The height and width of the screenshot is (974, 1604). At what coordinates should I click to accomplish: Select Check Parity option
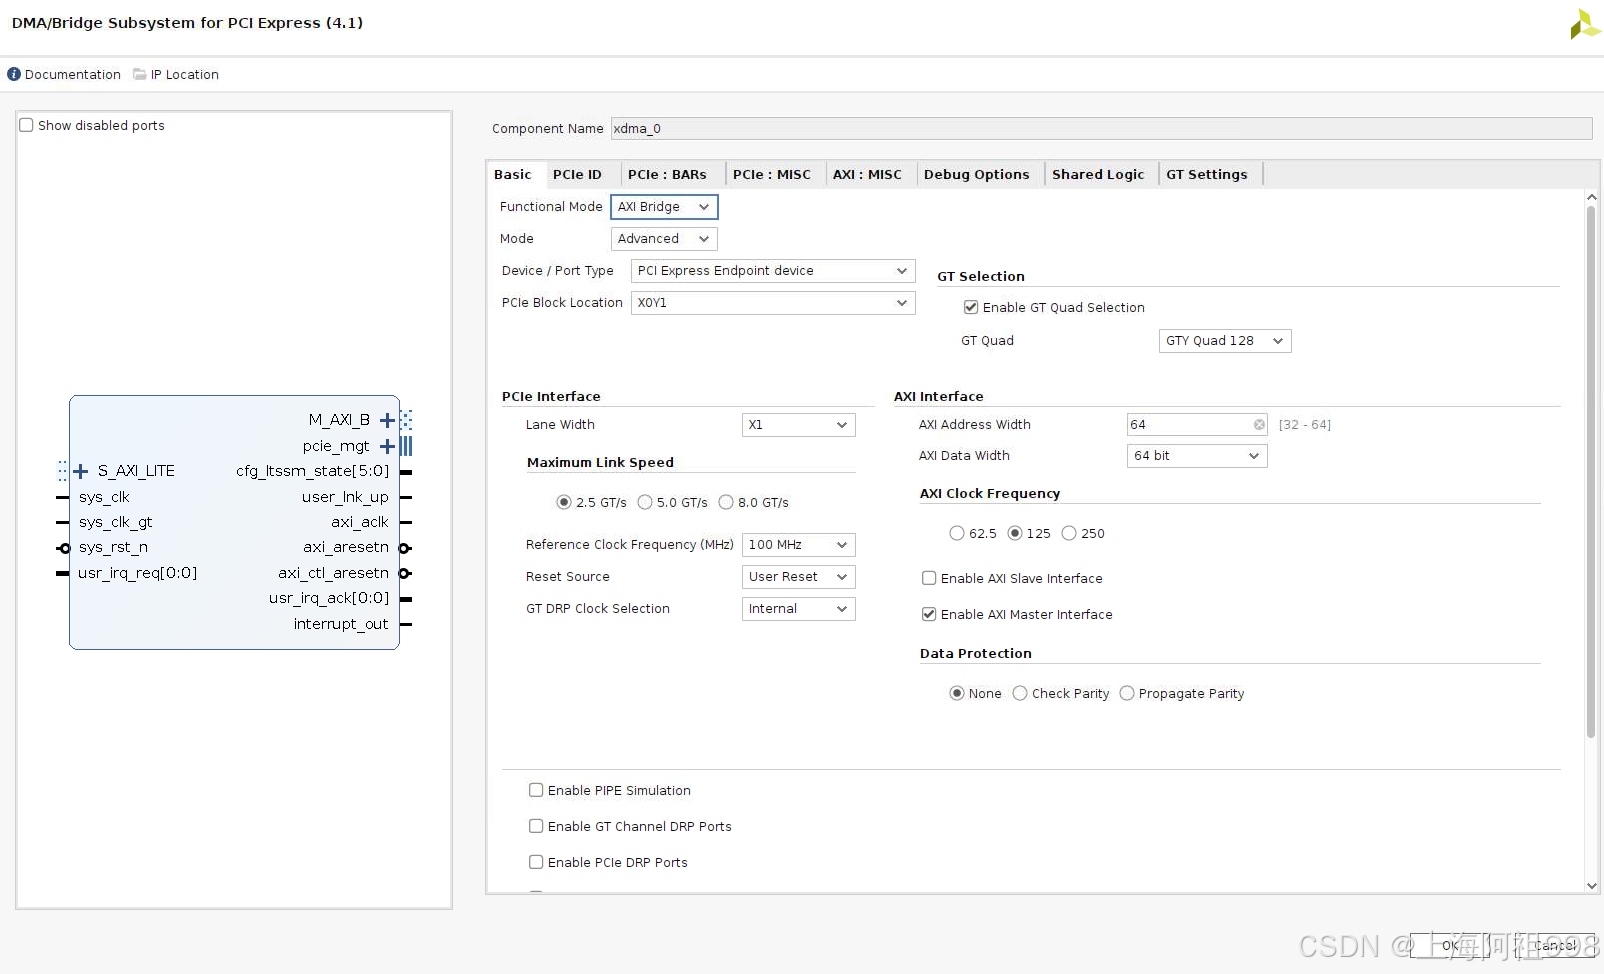(1020, 694)
